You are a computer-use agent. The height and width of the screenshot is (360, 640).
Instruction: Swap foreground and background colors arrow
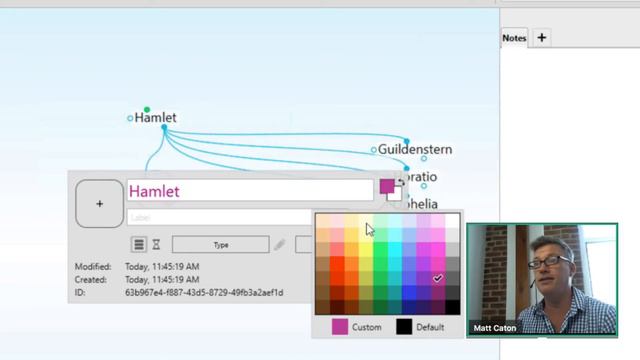click(x=401, y=182)
